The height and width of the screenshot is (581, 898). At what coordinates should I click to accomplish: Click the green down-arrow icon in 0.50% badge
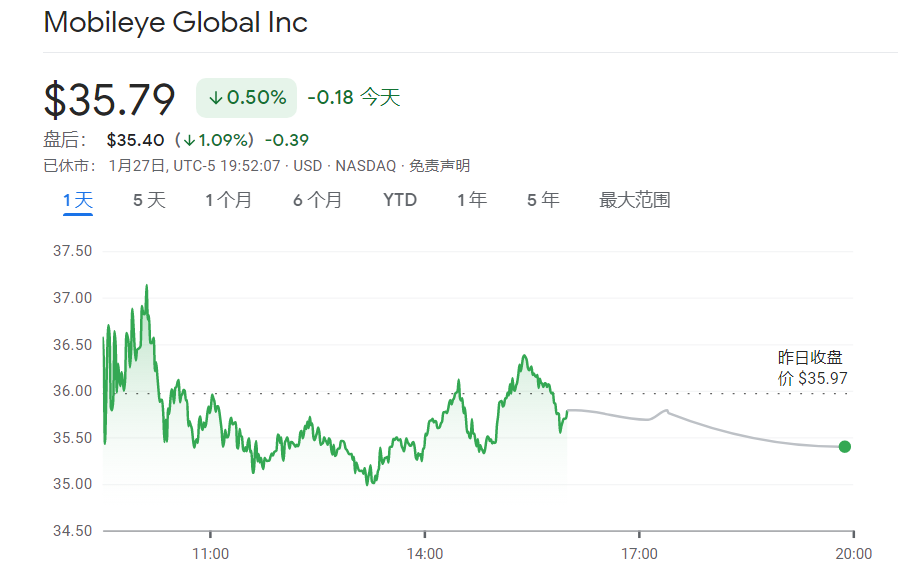(216, 98)
